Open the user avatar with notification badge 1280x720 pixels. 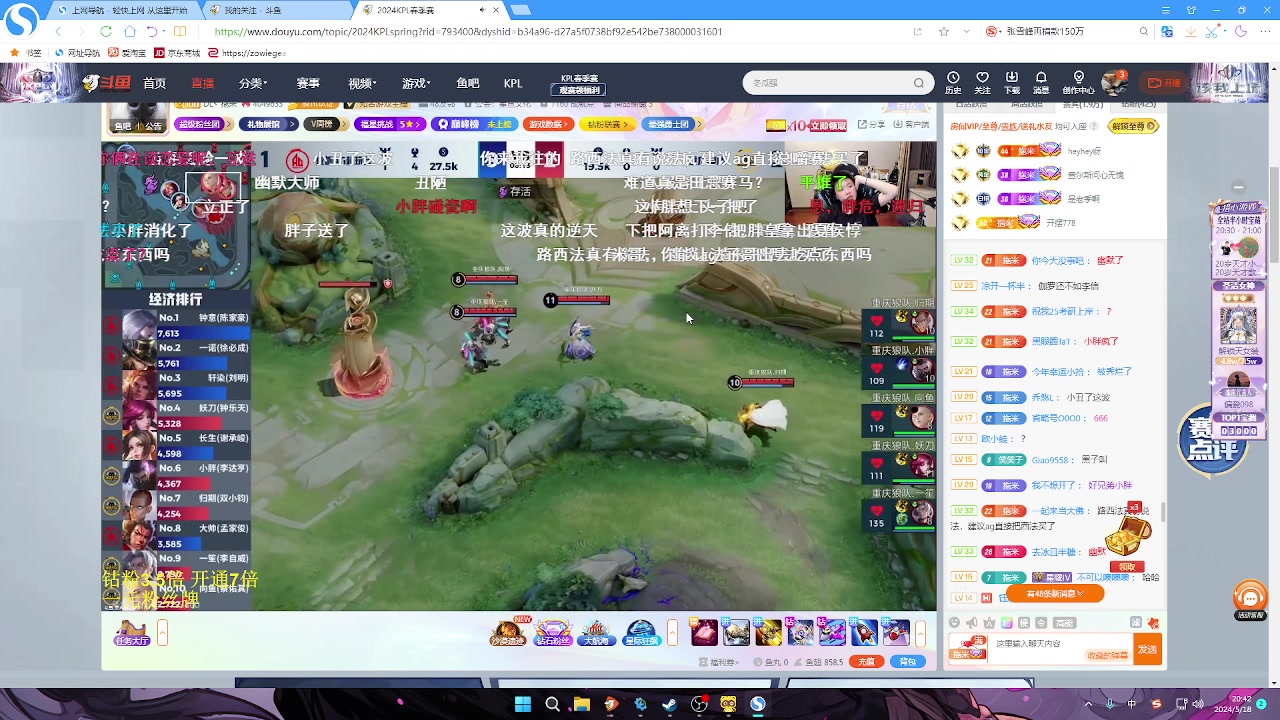click(x=1114, y=82)
